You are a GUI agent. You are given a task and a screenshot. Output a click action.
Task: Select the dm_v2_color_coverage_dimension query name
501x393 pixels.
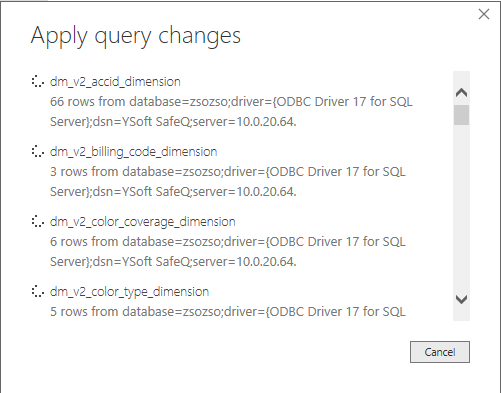143,222
